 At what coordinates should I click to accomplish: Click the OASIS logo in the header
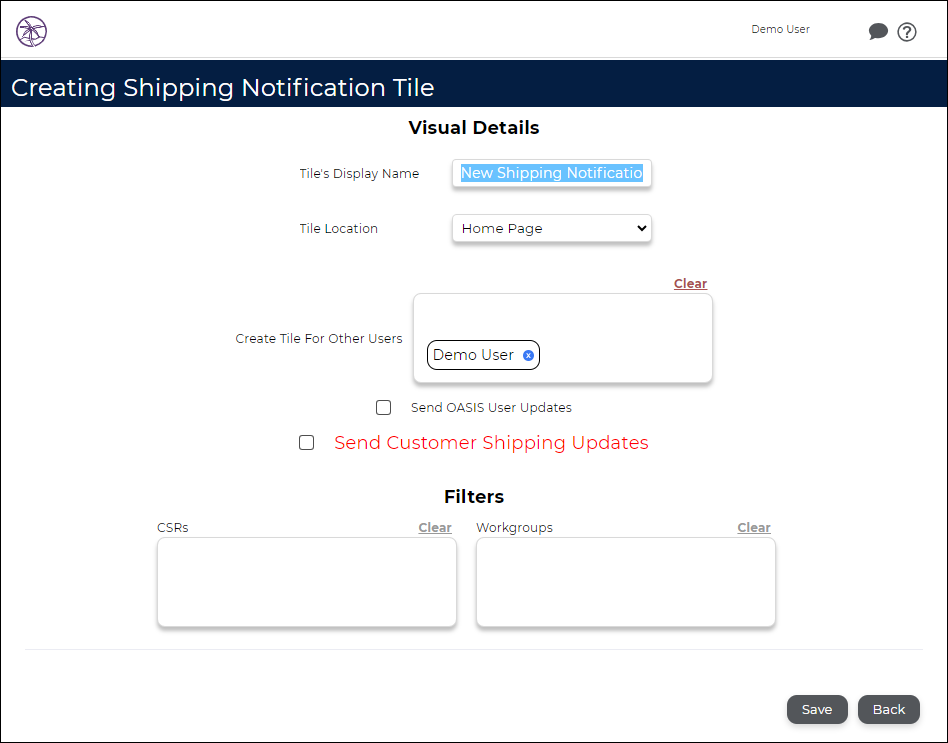point(31,31)
